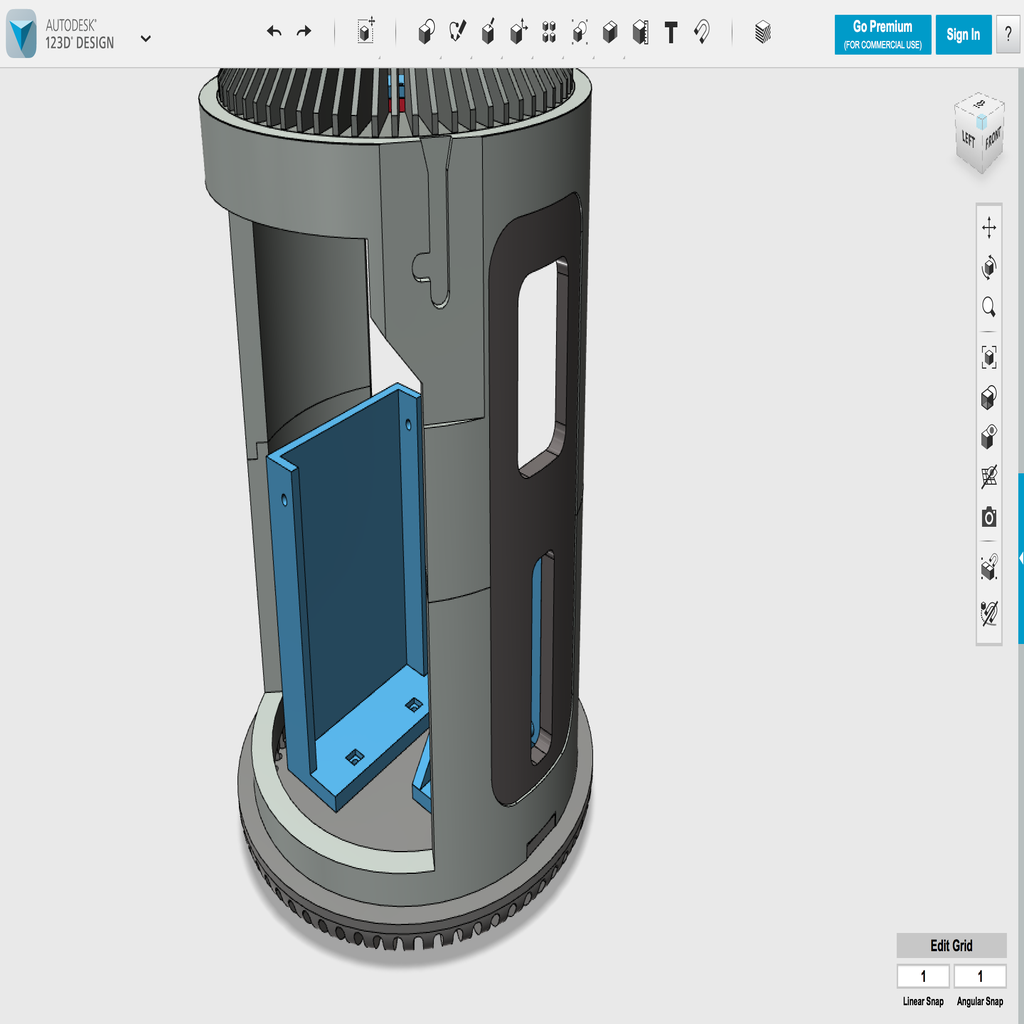The width and height of the screenshot is (1024, 1024).
Task: Select the Transform tool icon
Action: (366, 33)
